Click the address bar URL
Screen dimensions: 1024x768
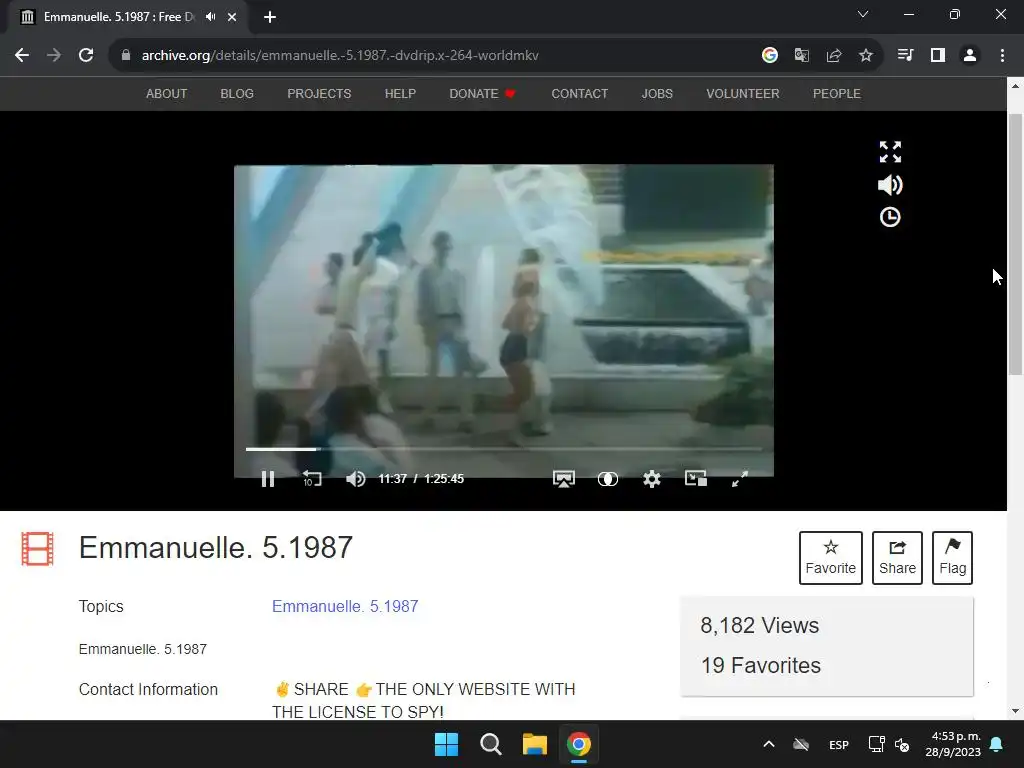tap(340, 56)
